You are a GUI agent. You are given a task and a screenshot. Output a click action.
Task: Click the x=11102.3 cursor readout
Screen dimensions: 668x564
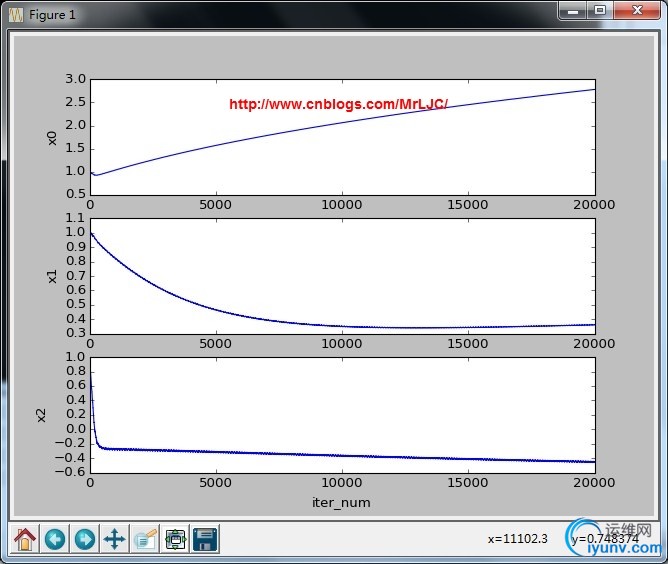tap(518, 539)
